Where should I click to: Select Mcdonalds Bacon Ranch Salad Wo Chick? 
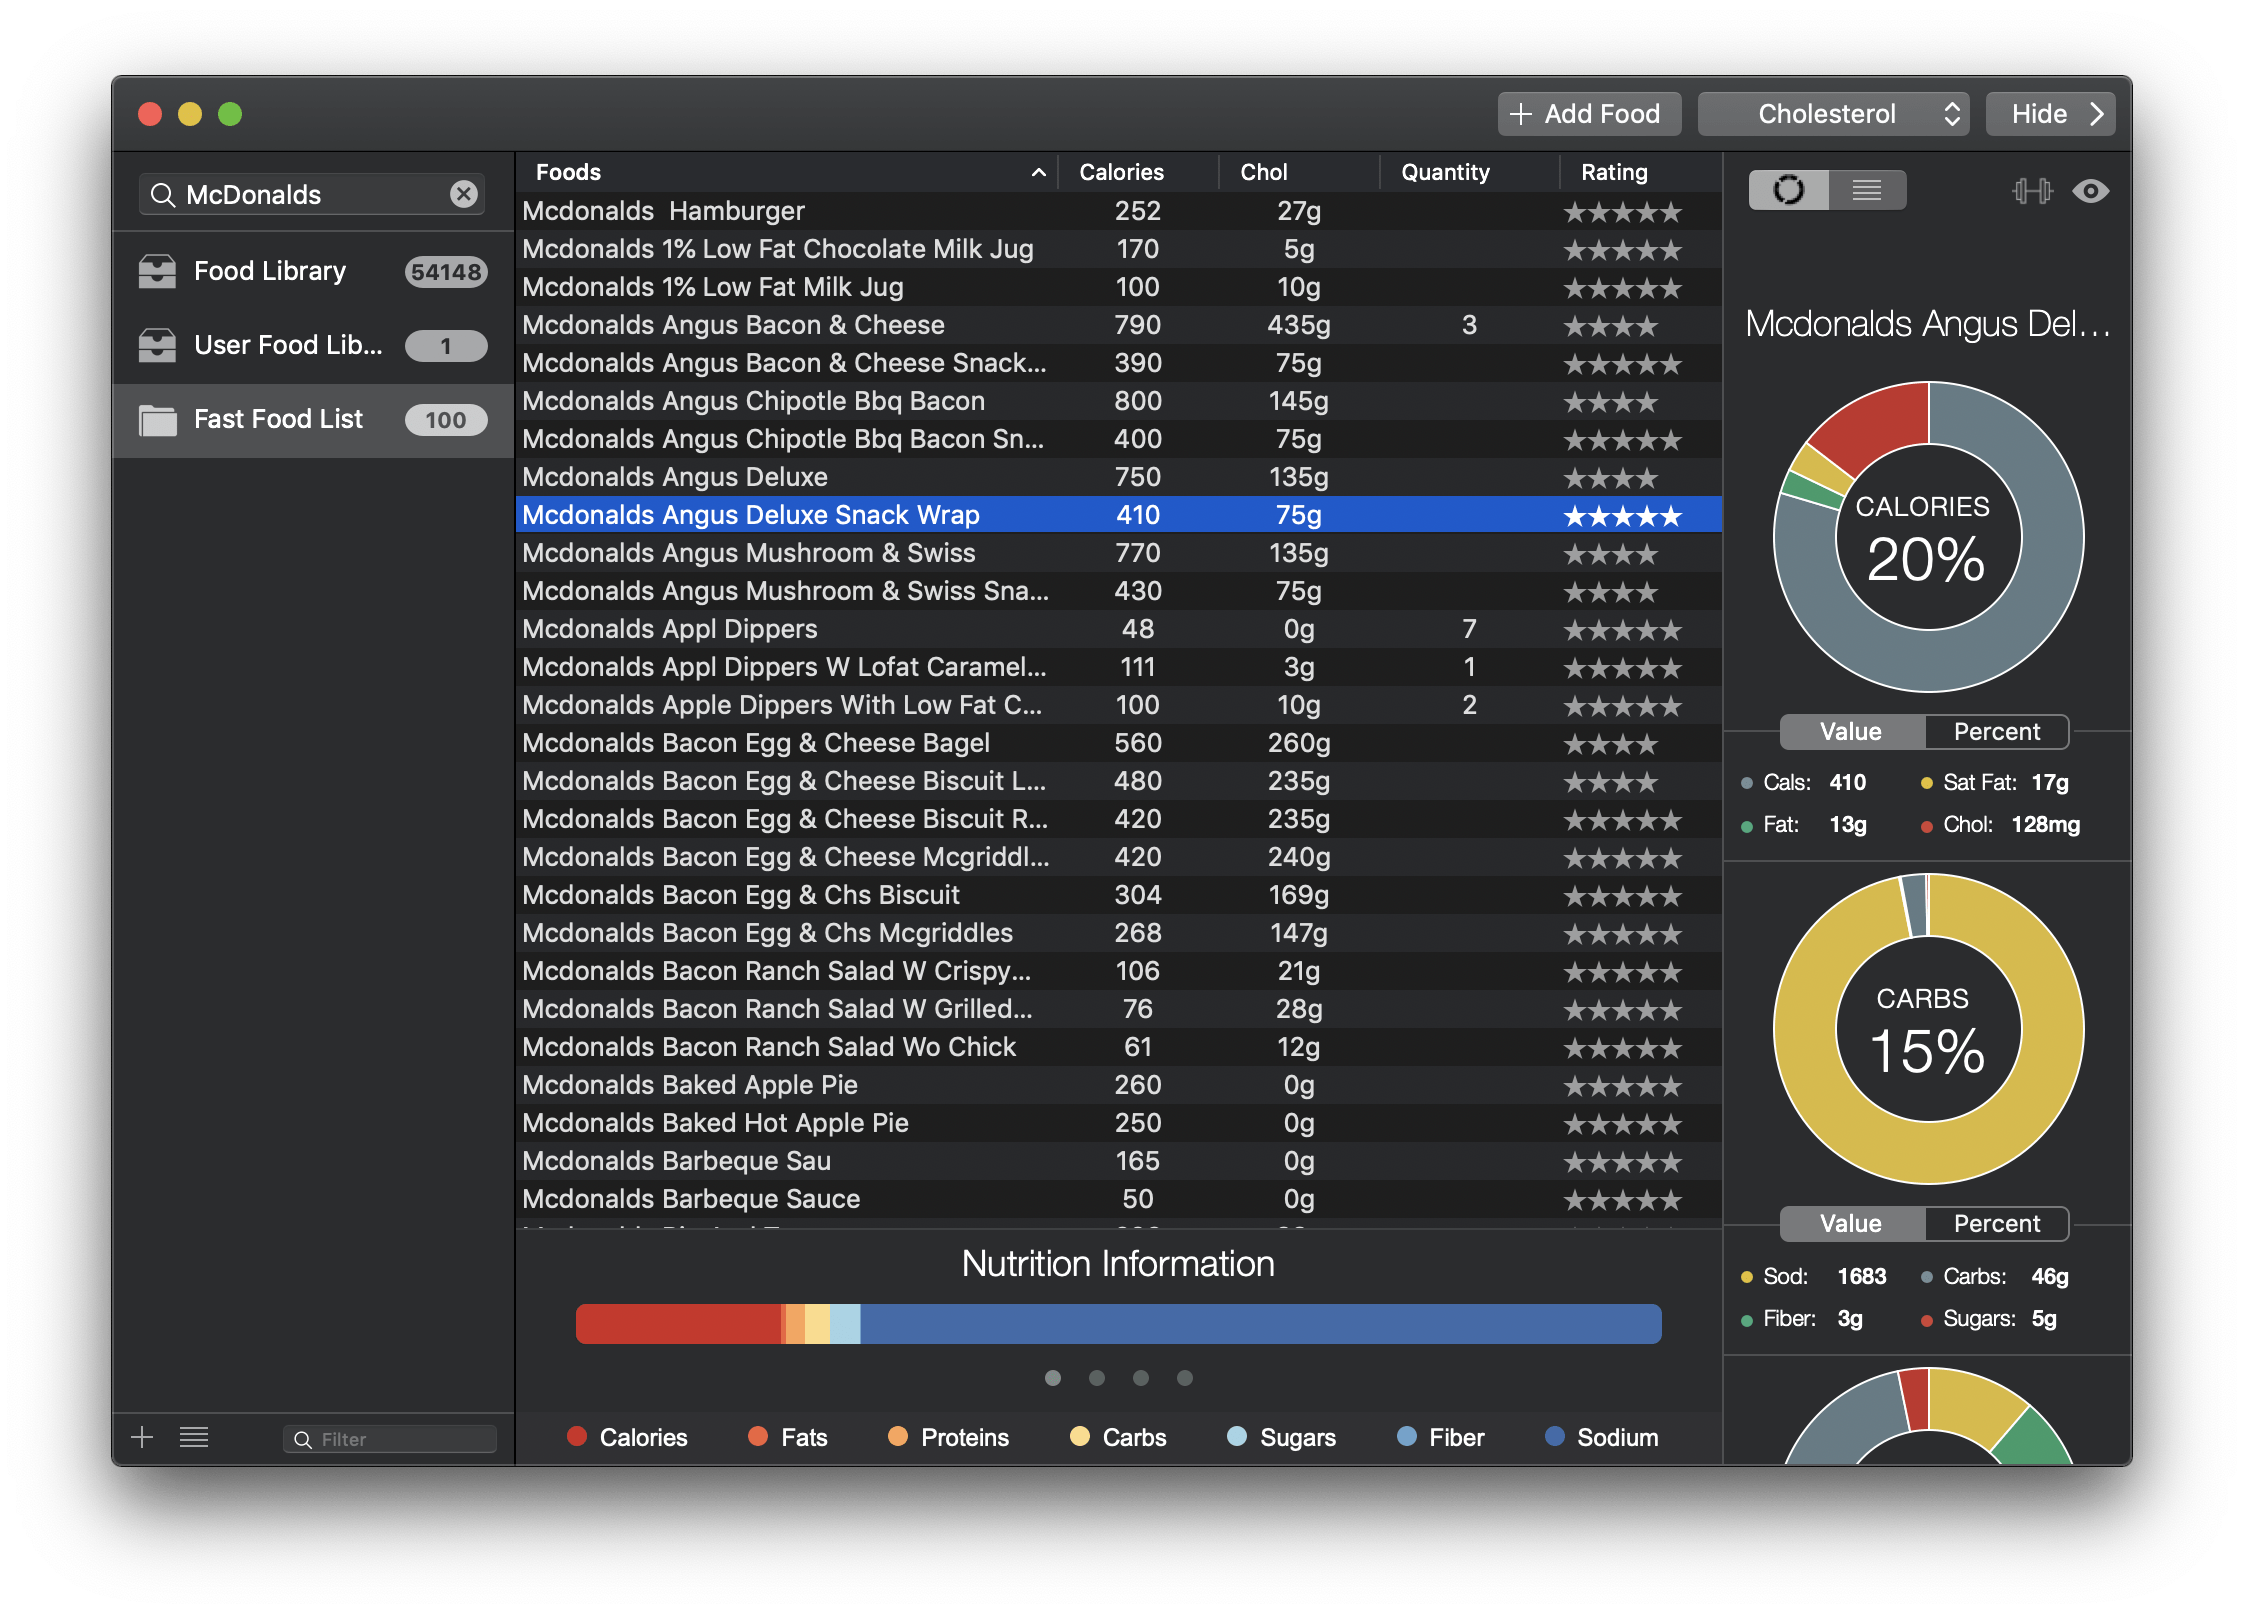pyautogui.click(x=1119, y=1047)
